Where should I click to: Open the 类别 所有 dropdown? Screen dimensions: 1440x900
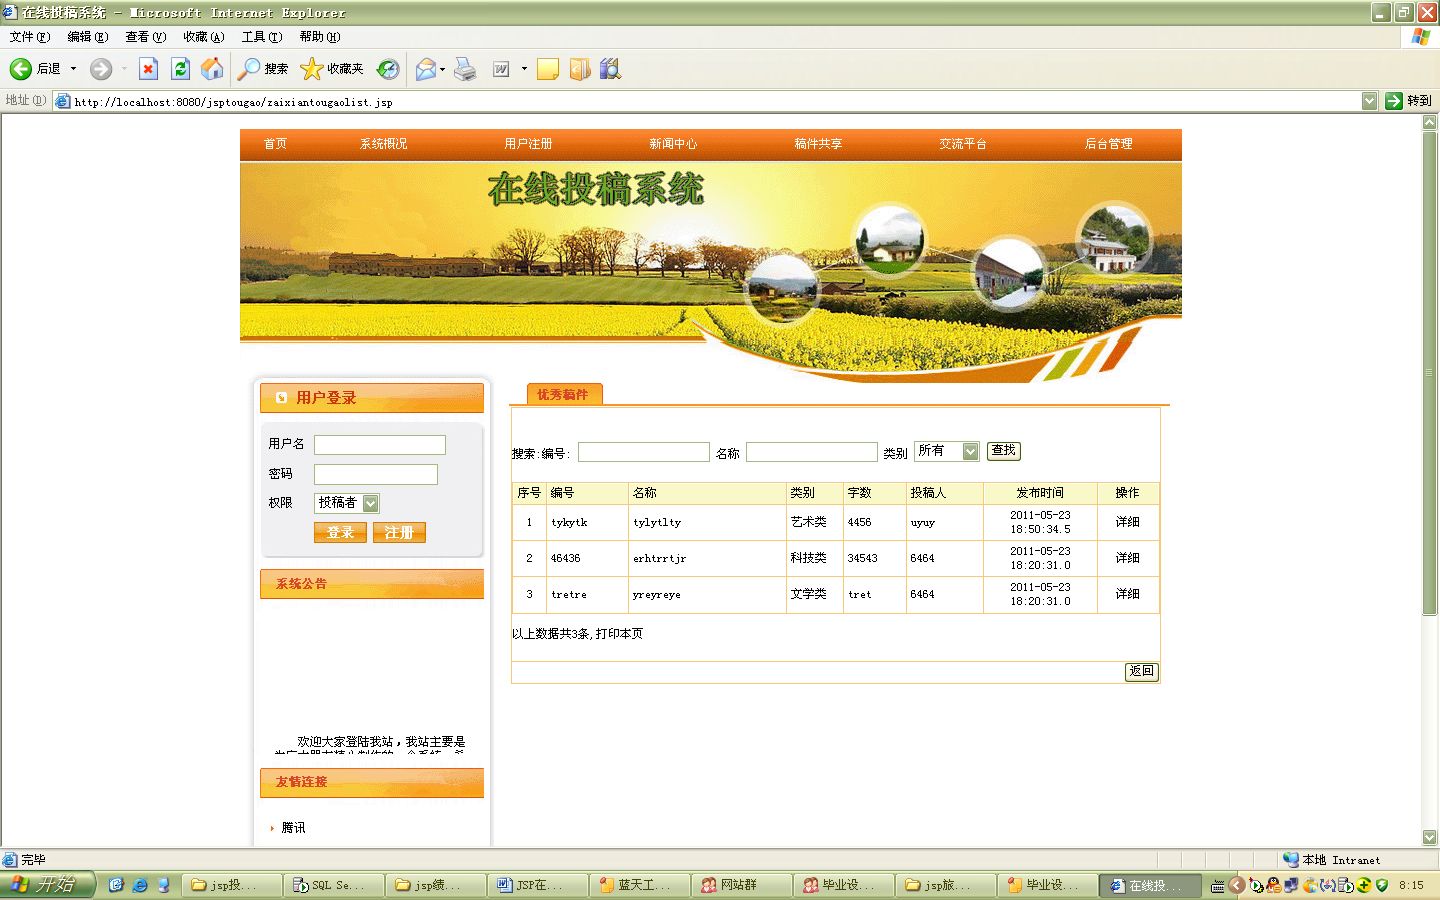click(946, 451)
